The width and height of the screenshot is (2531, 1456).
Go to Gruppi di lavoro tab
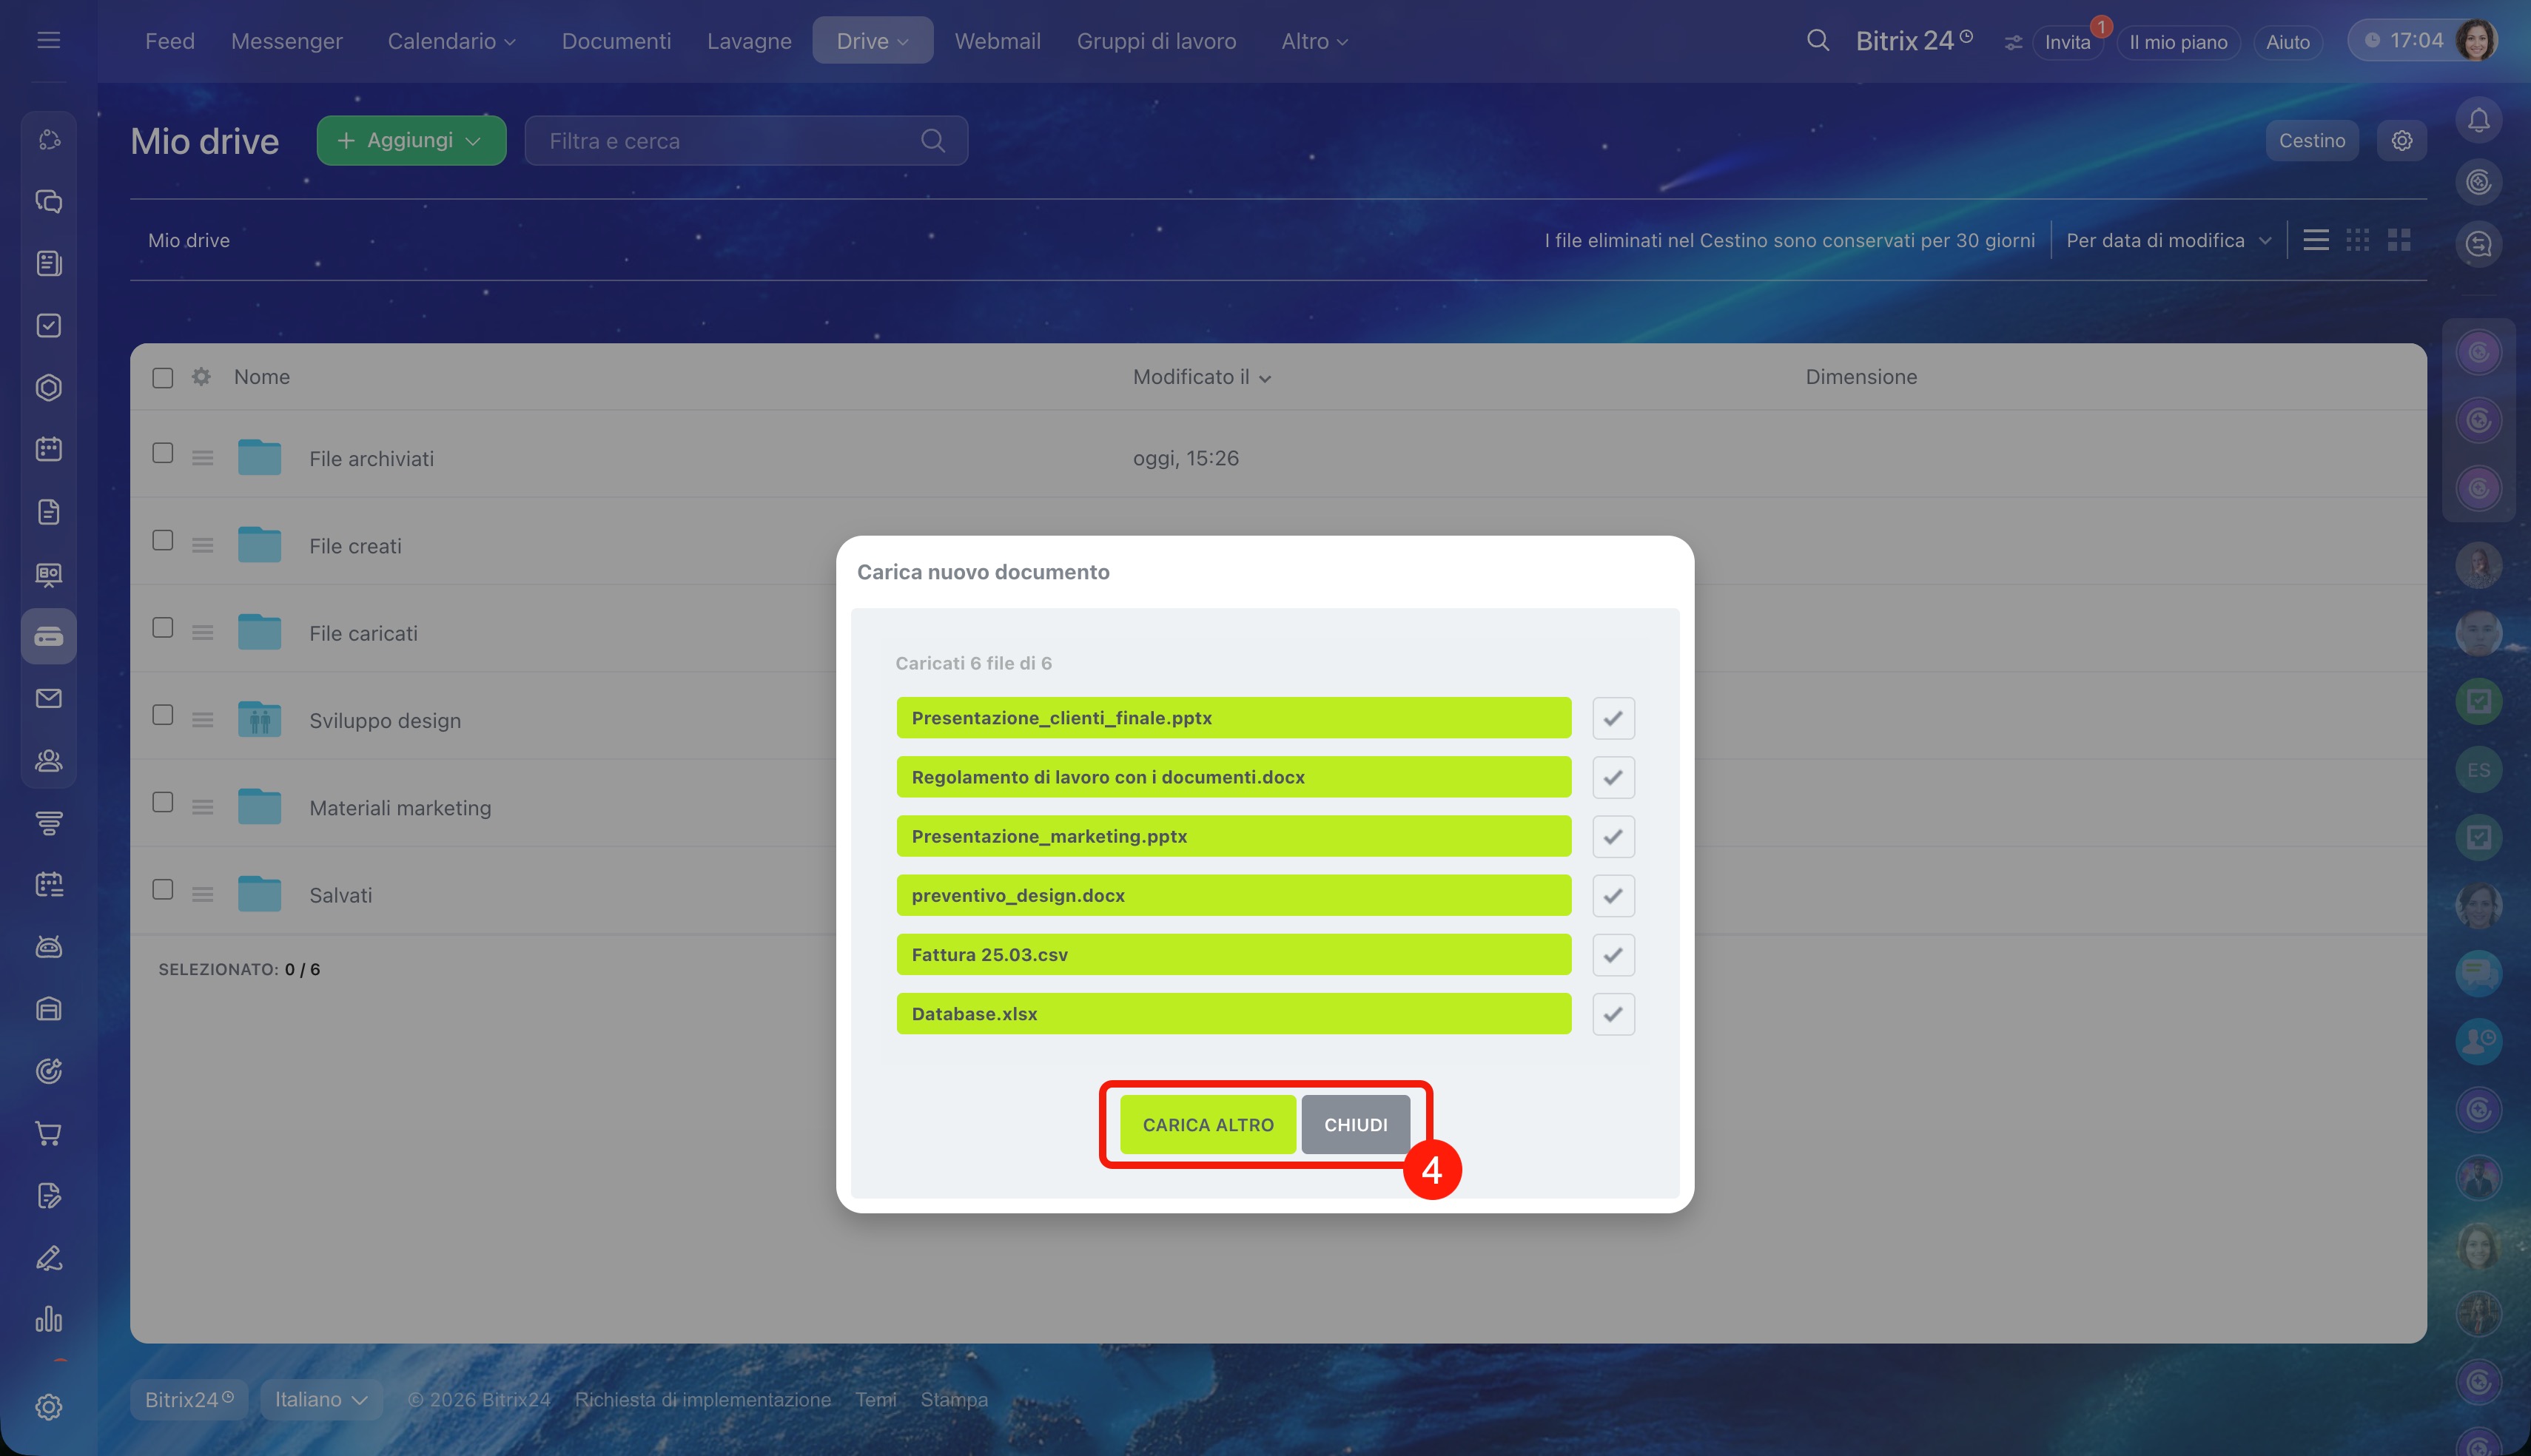1156,41
